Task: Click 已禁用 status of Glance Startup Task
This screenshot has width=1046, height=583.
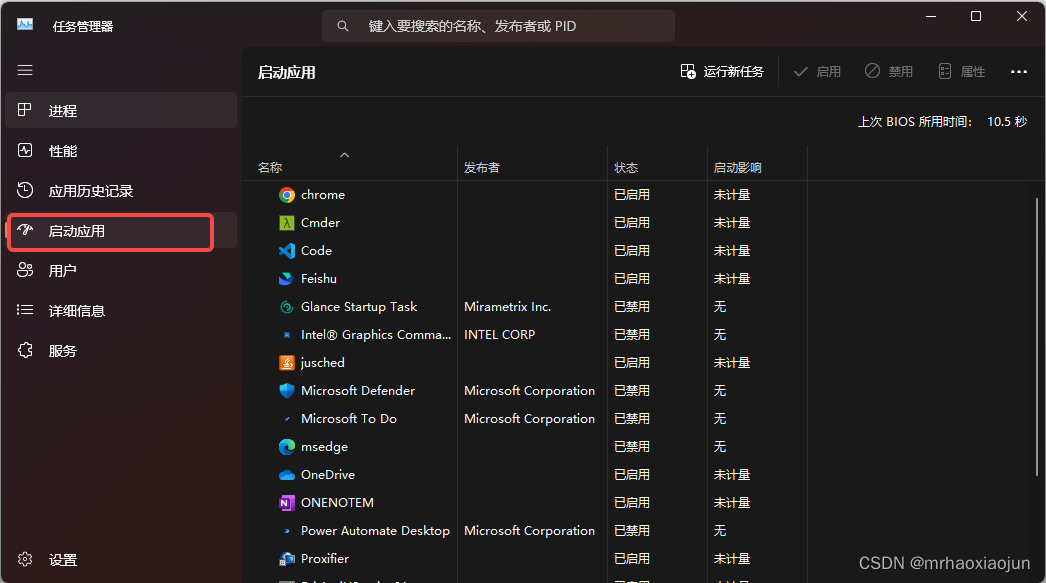Action: [x=632, y=307]
